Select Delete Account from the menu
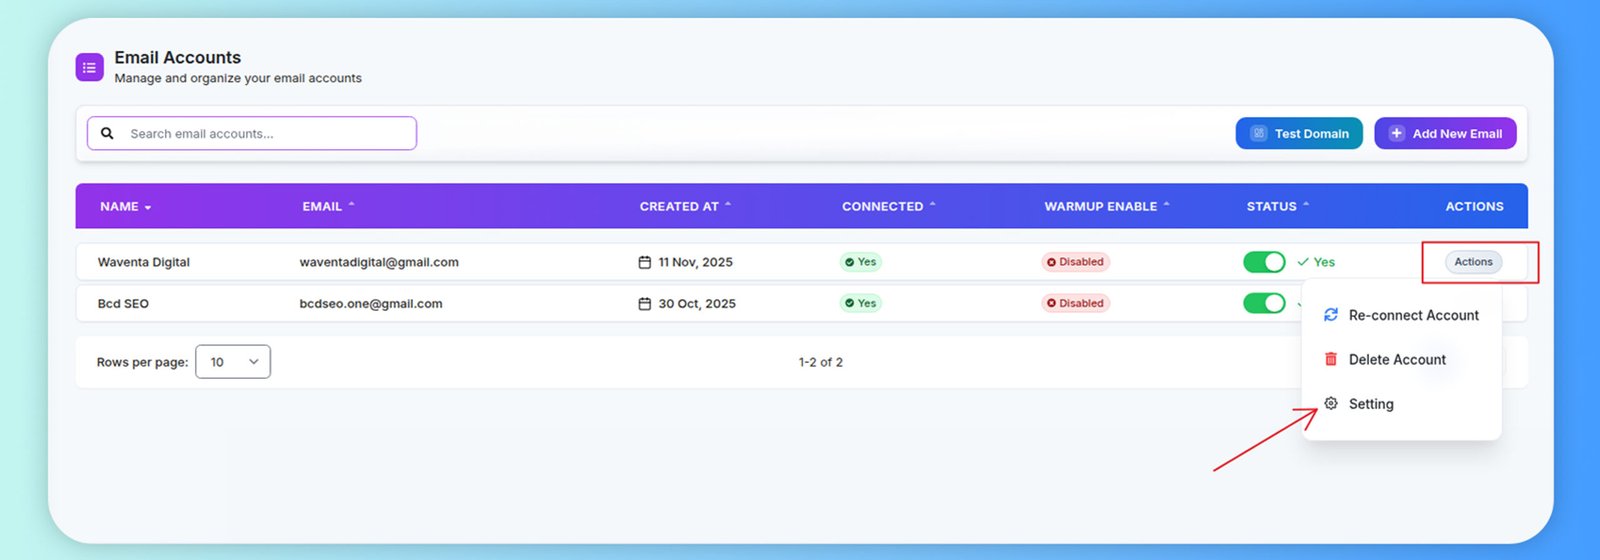Image resolution: width=1600 pixels, height=560 pixels. click(1397, 360)
